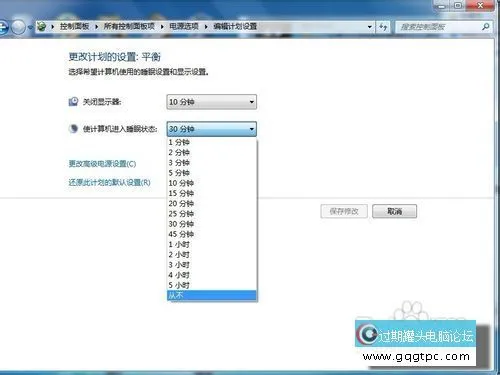Image resolution: width=500 pixels, height=375 pixels.
Task: Click the moon icon next to sleep setting
Action: coord(73,129)
